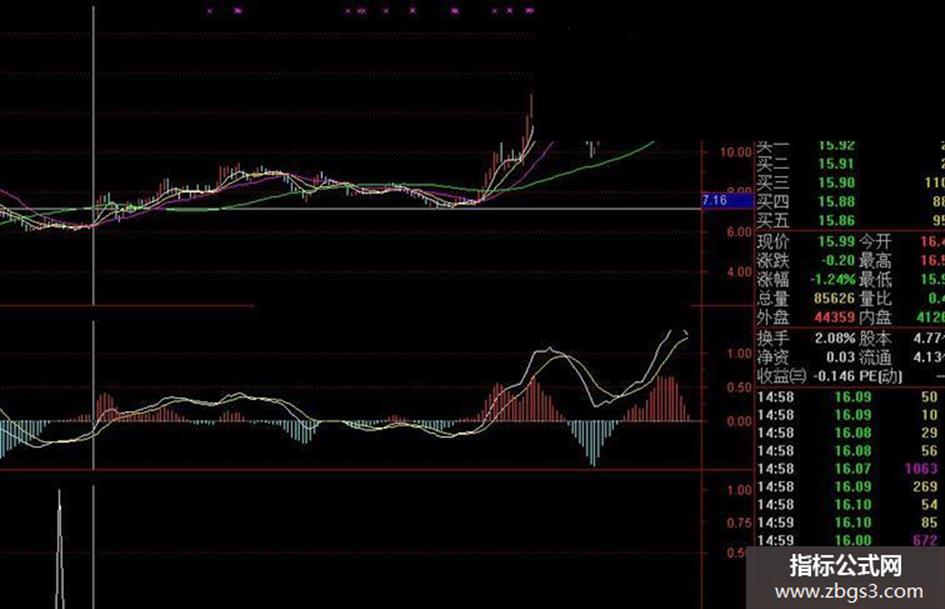Click the 最高 label
Image resolution: width=945 pixels, height=609 pixels.
point(875,260)
